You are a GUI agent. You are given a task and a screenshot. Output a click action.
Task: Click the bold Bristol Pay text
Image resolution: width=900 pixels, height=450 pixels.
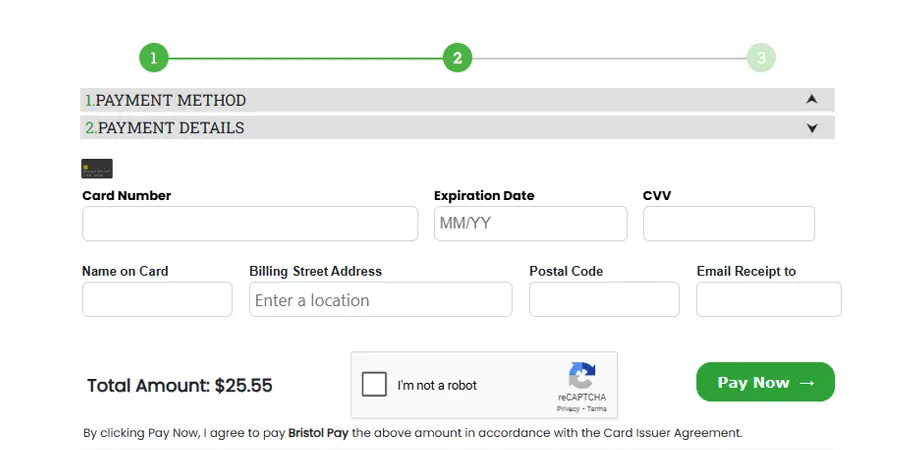(x=319, y=433)
